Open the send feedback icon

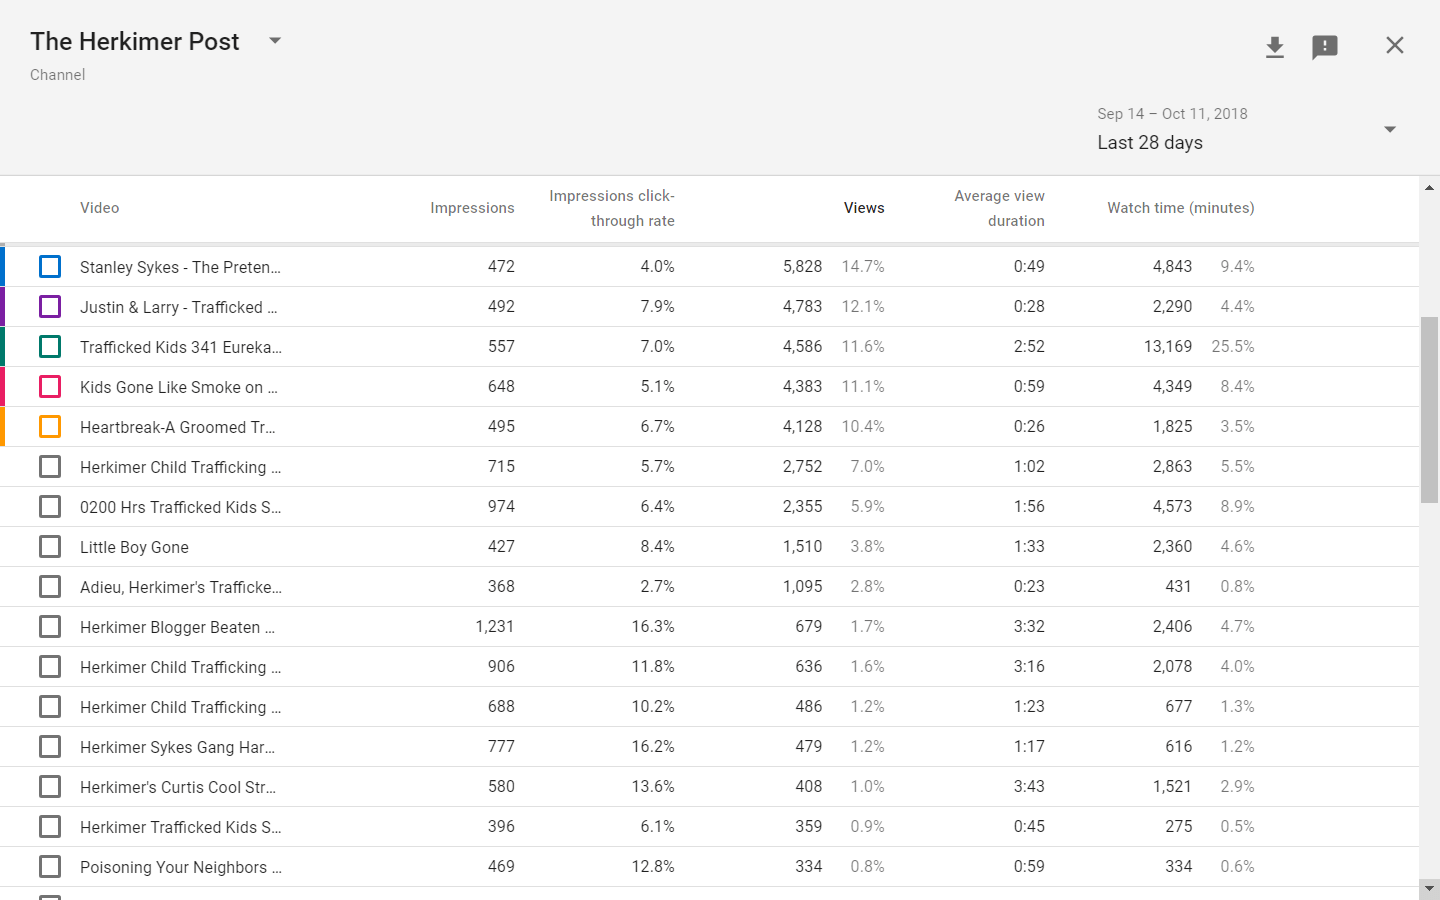[1325, 47]
